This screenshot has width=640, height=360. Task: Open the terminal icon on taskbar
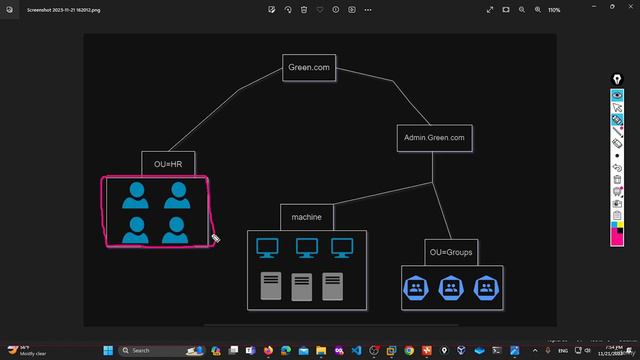pyautogui.click(x=497, y=350)
